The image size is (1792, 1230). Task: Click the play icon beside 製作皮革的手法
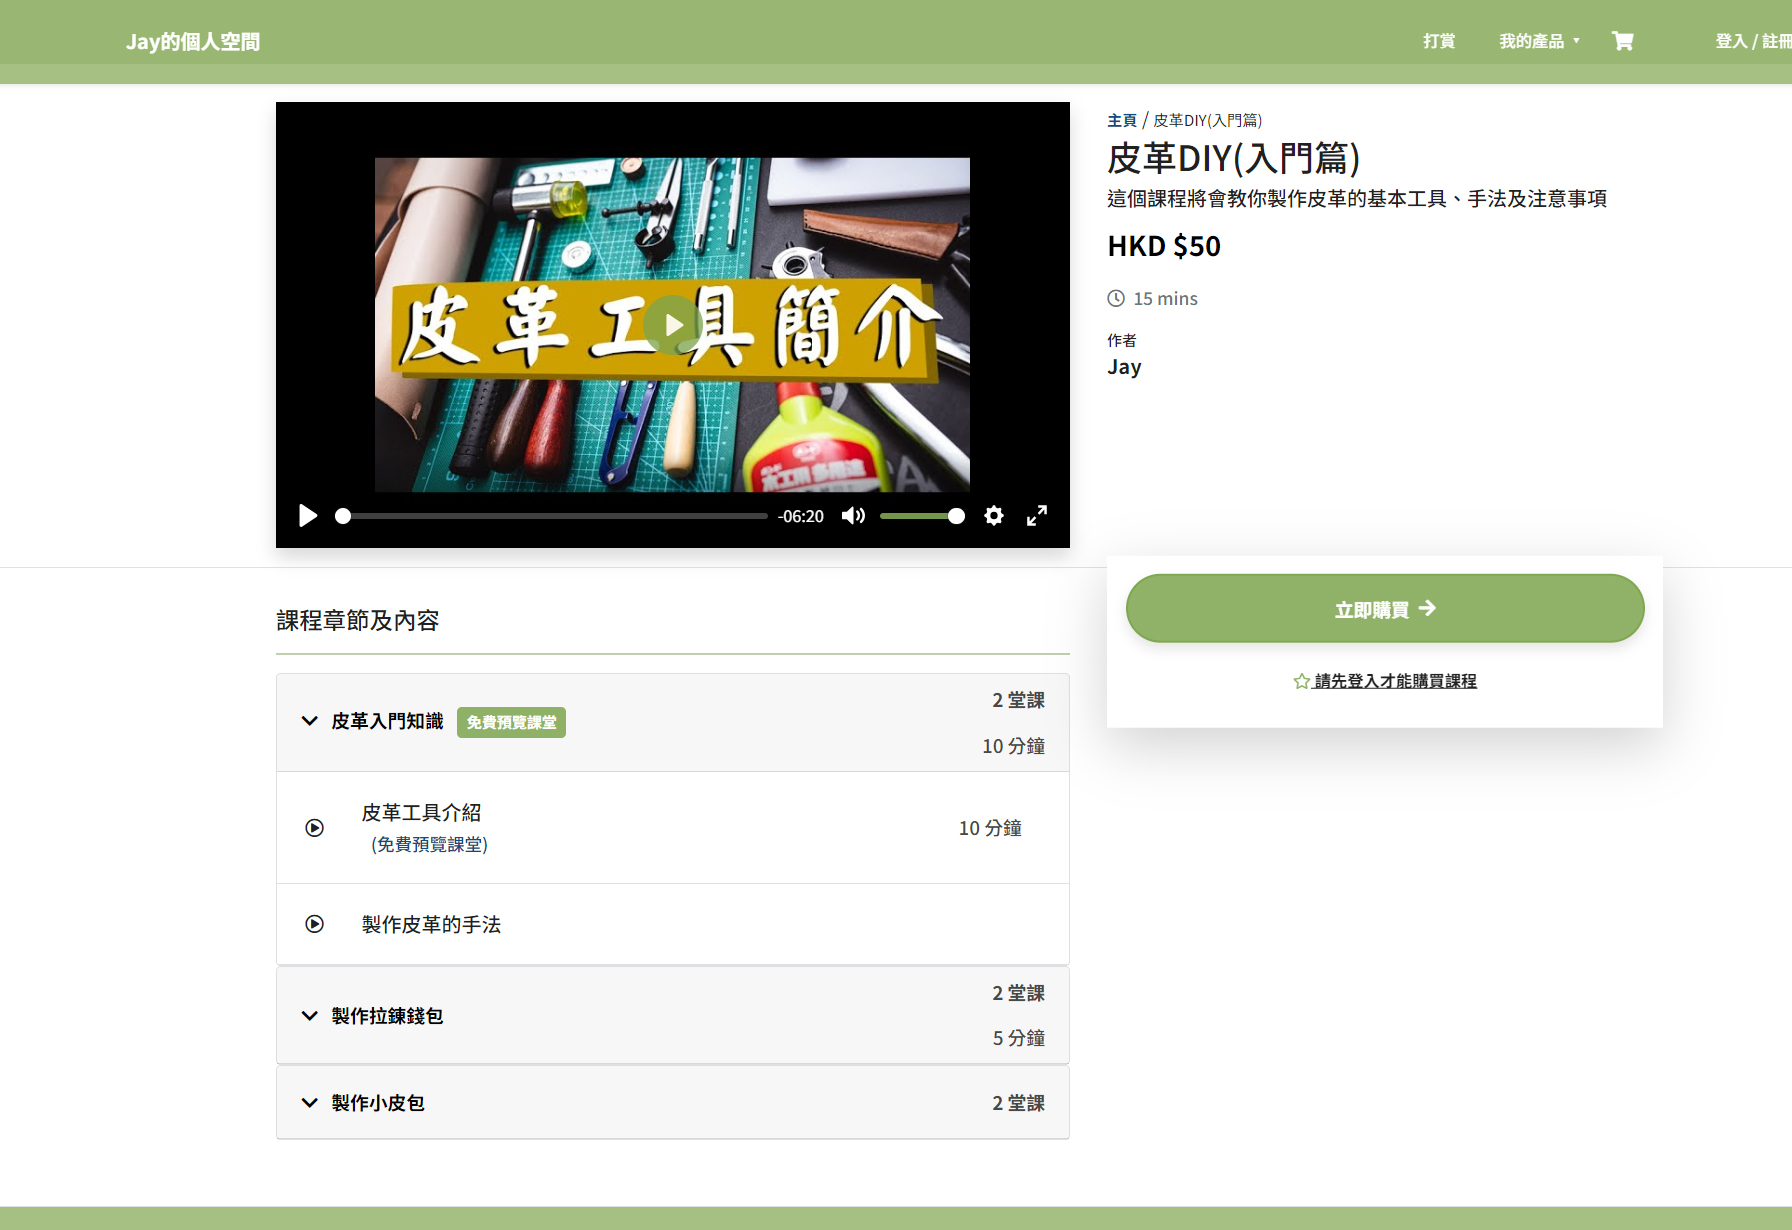(315, 924)
